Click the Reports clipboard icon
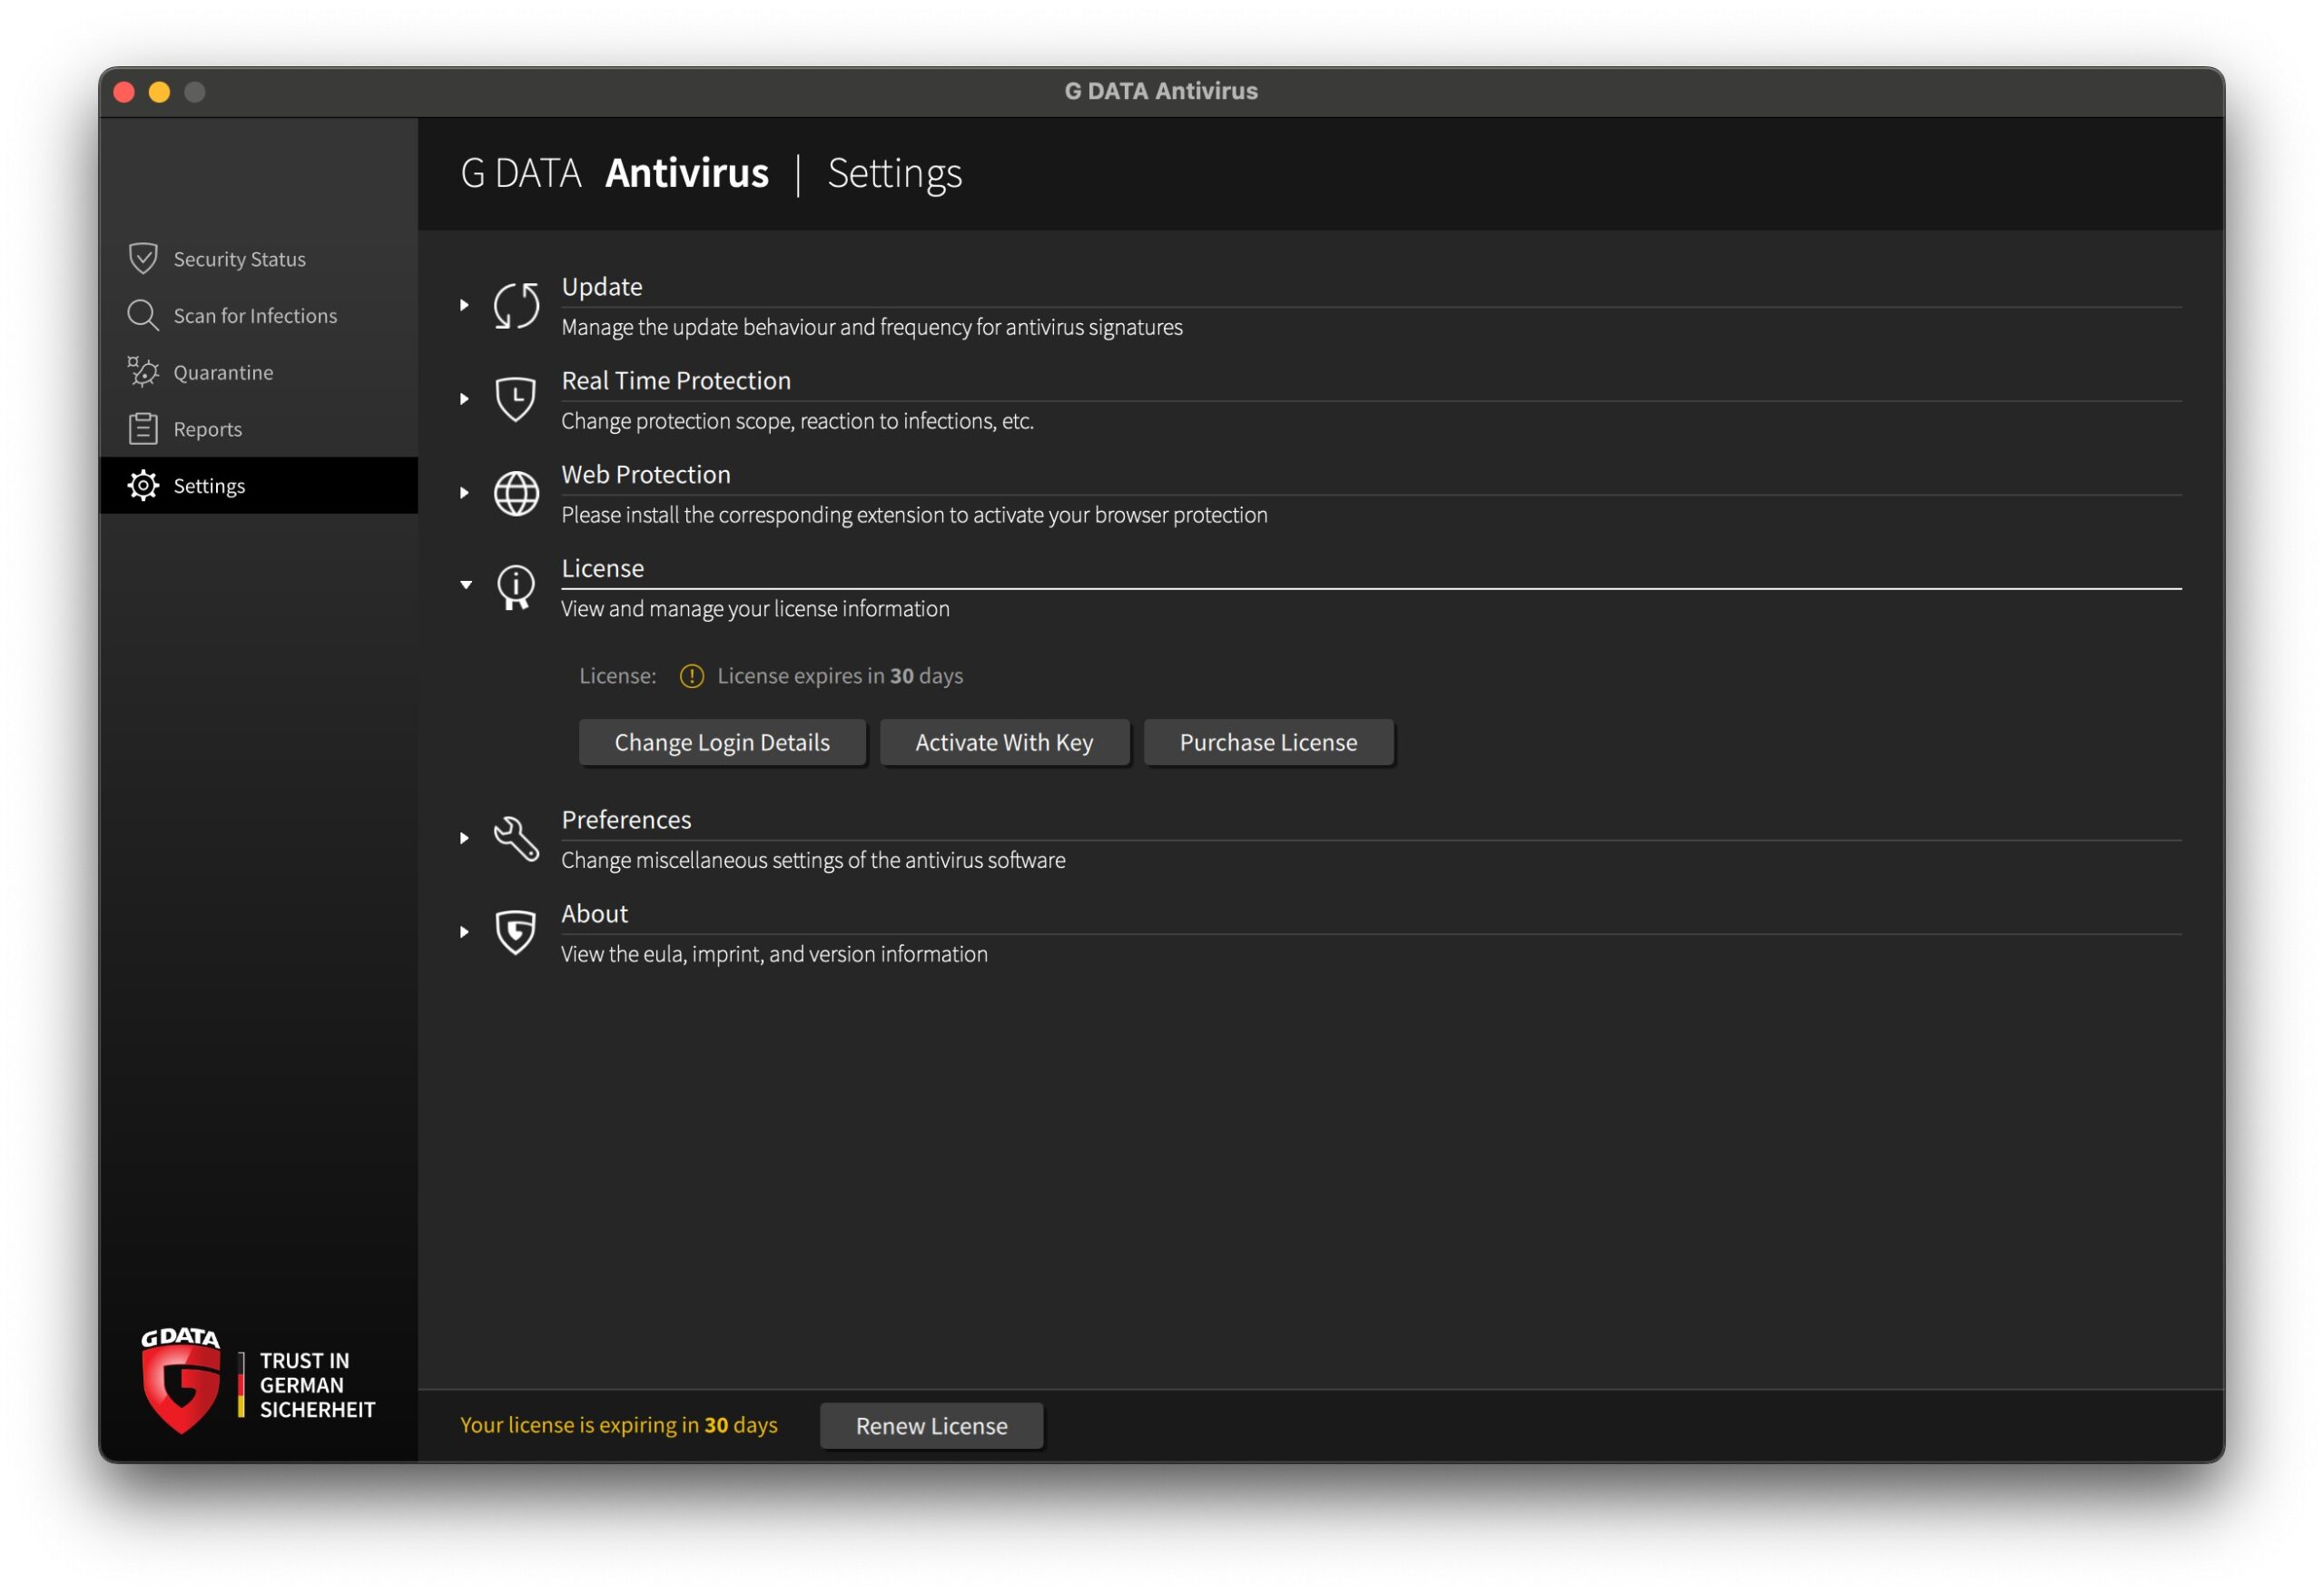Image resolution: width=2324 pixels, height=1594 pixels. point(143,429)
